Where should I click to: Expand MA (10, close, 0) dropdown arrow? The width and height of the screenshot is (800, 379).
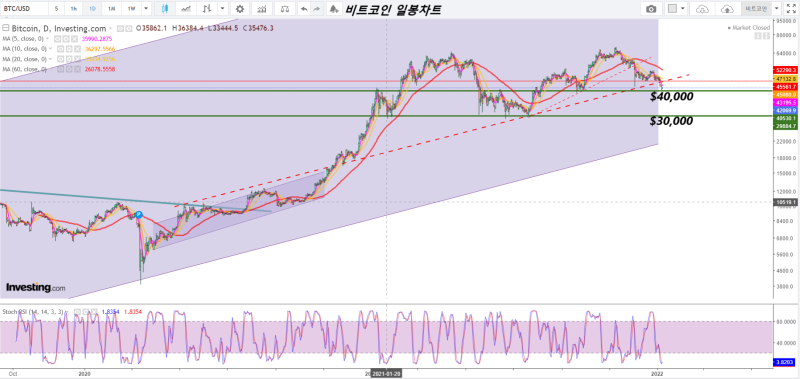coord(51,49)
